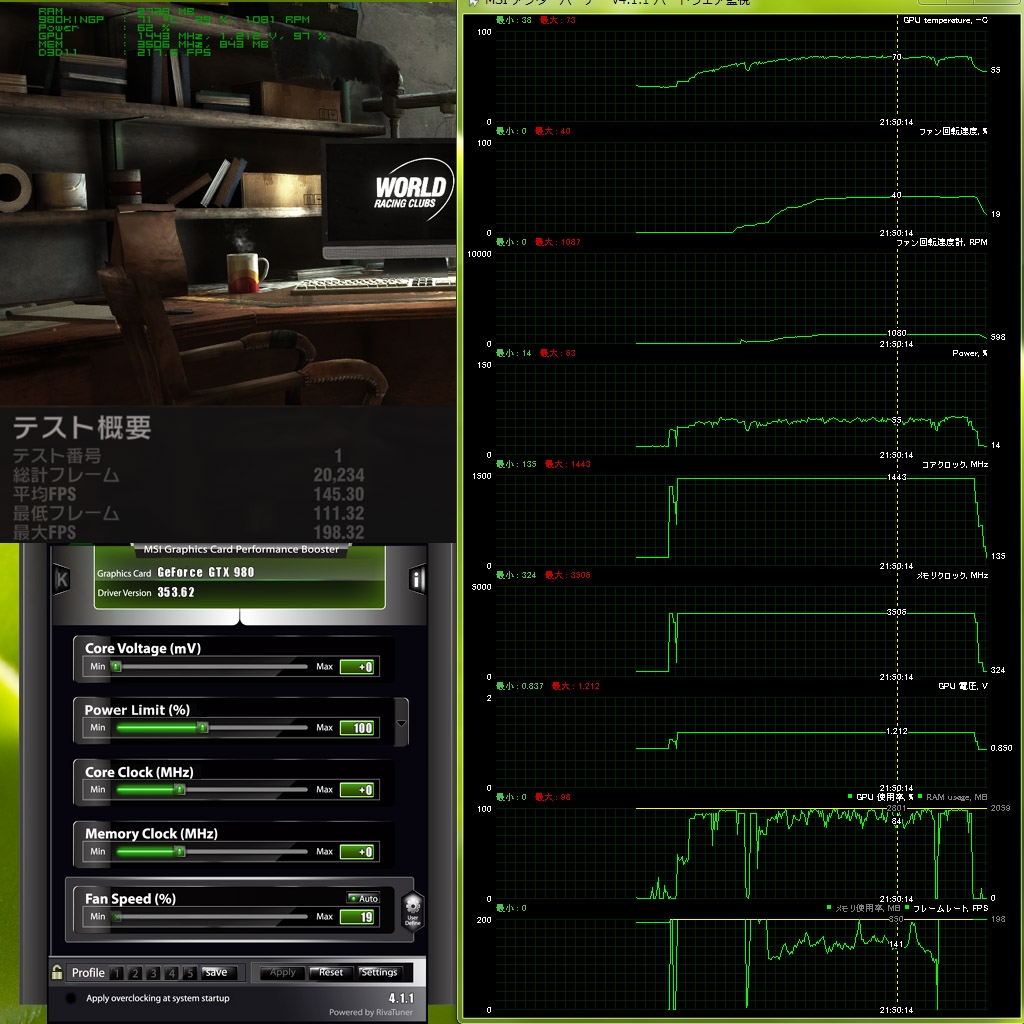Click the info 'i' button in Afterburner
This screenshot has width=1024, height=1024.
coord(417,579)
